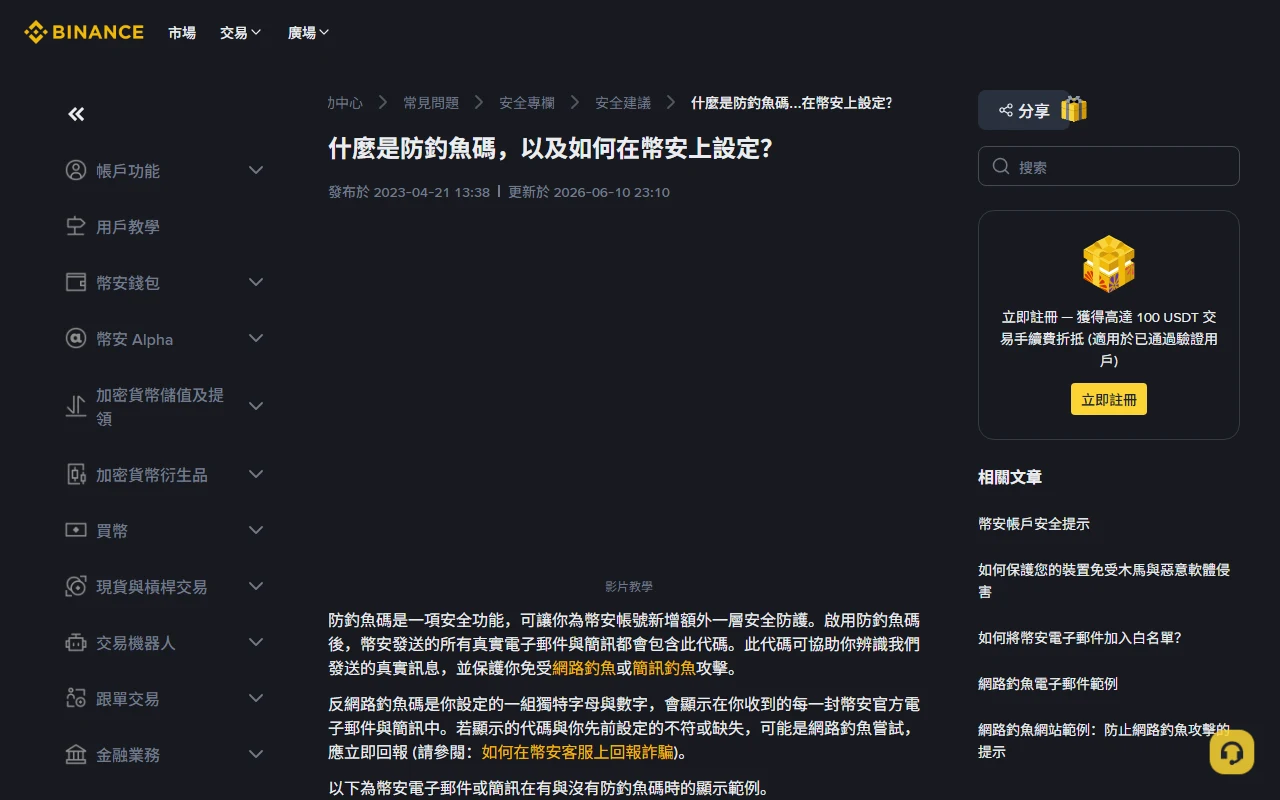
Task: Click the Binance logo
Action: click(84, 32)
